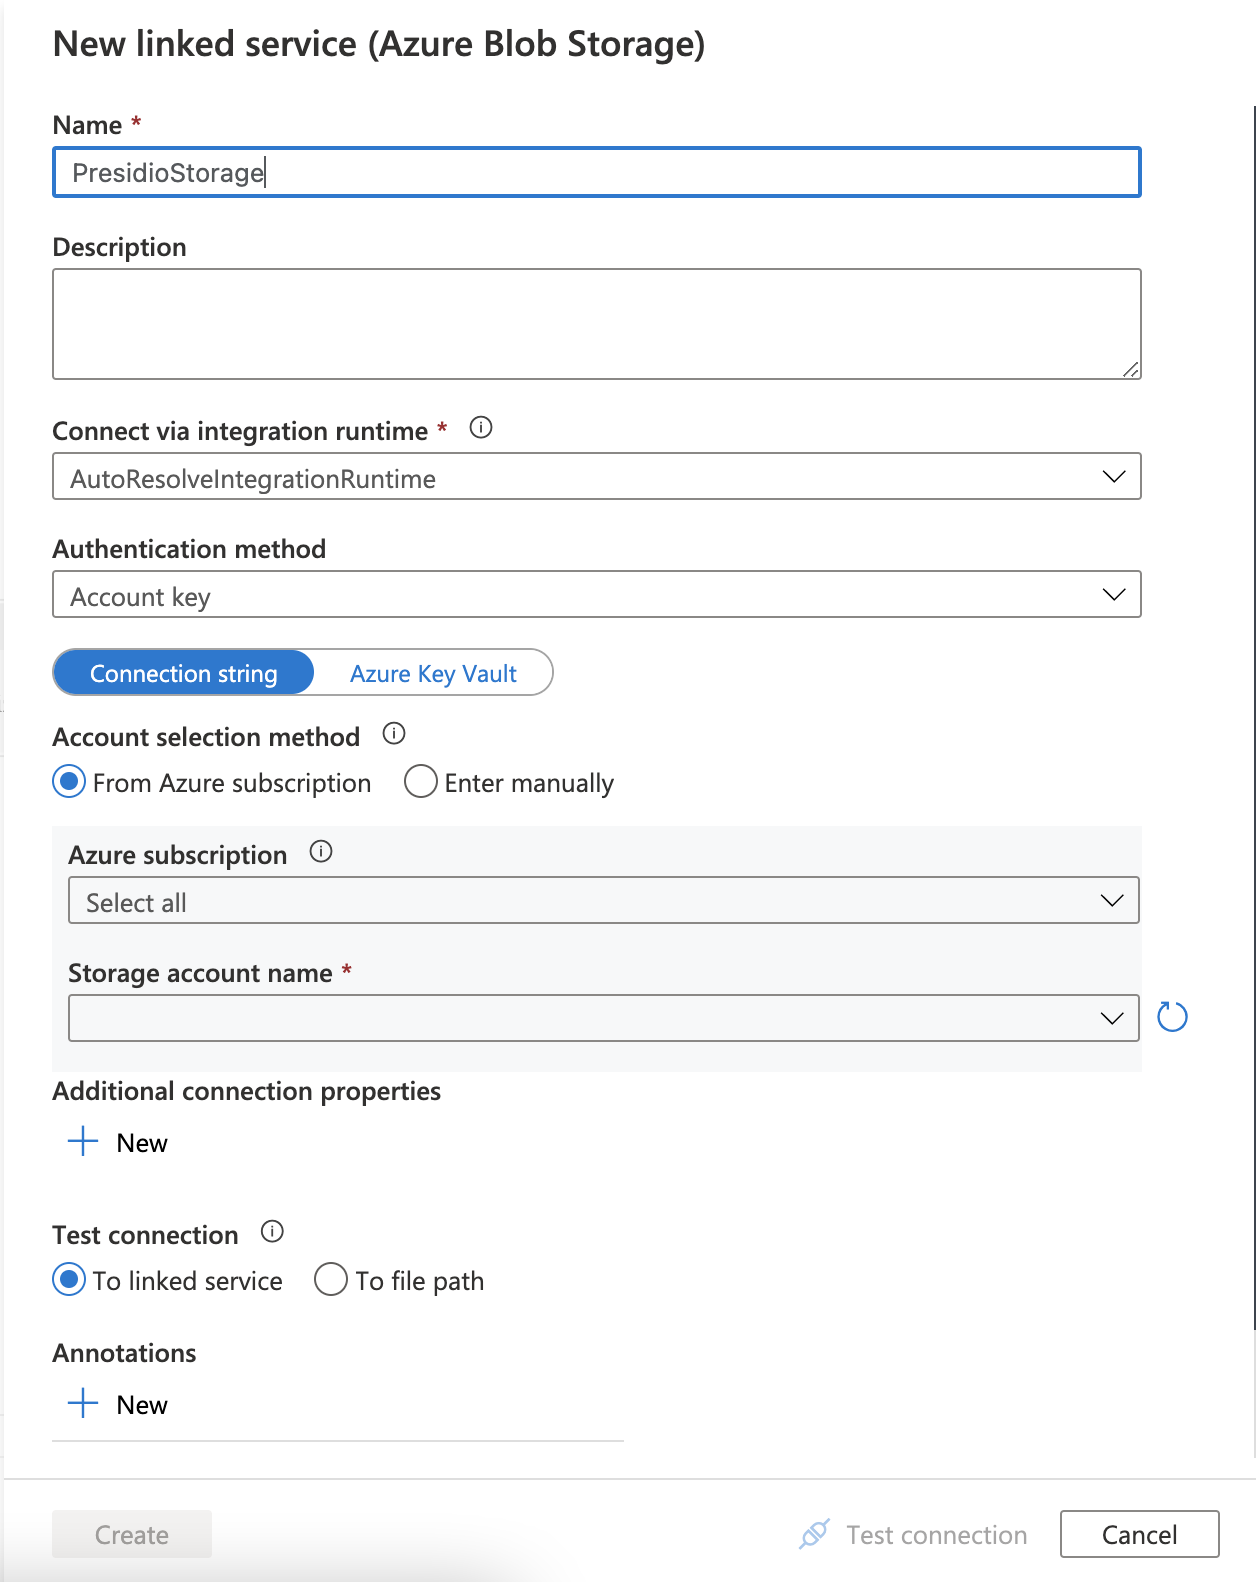Click info icon next to Azure subscription
Image resolution: width=1256 pixels, height=1582 pixels.
pos(321,852)
